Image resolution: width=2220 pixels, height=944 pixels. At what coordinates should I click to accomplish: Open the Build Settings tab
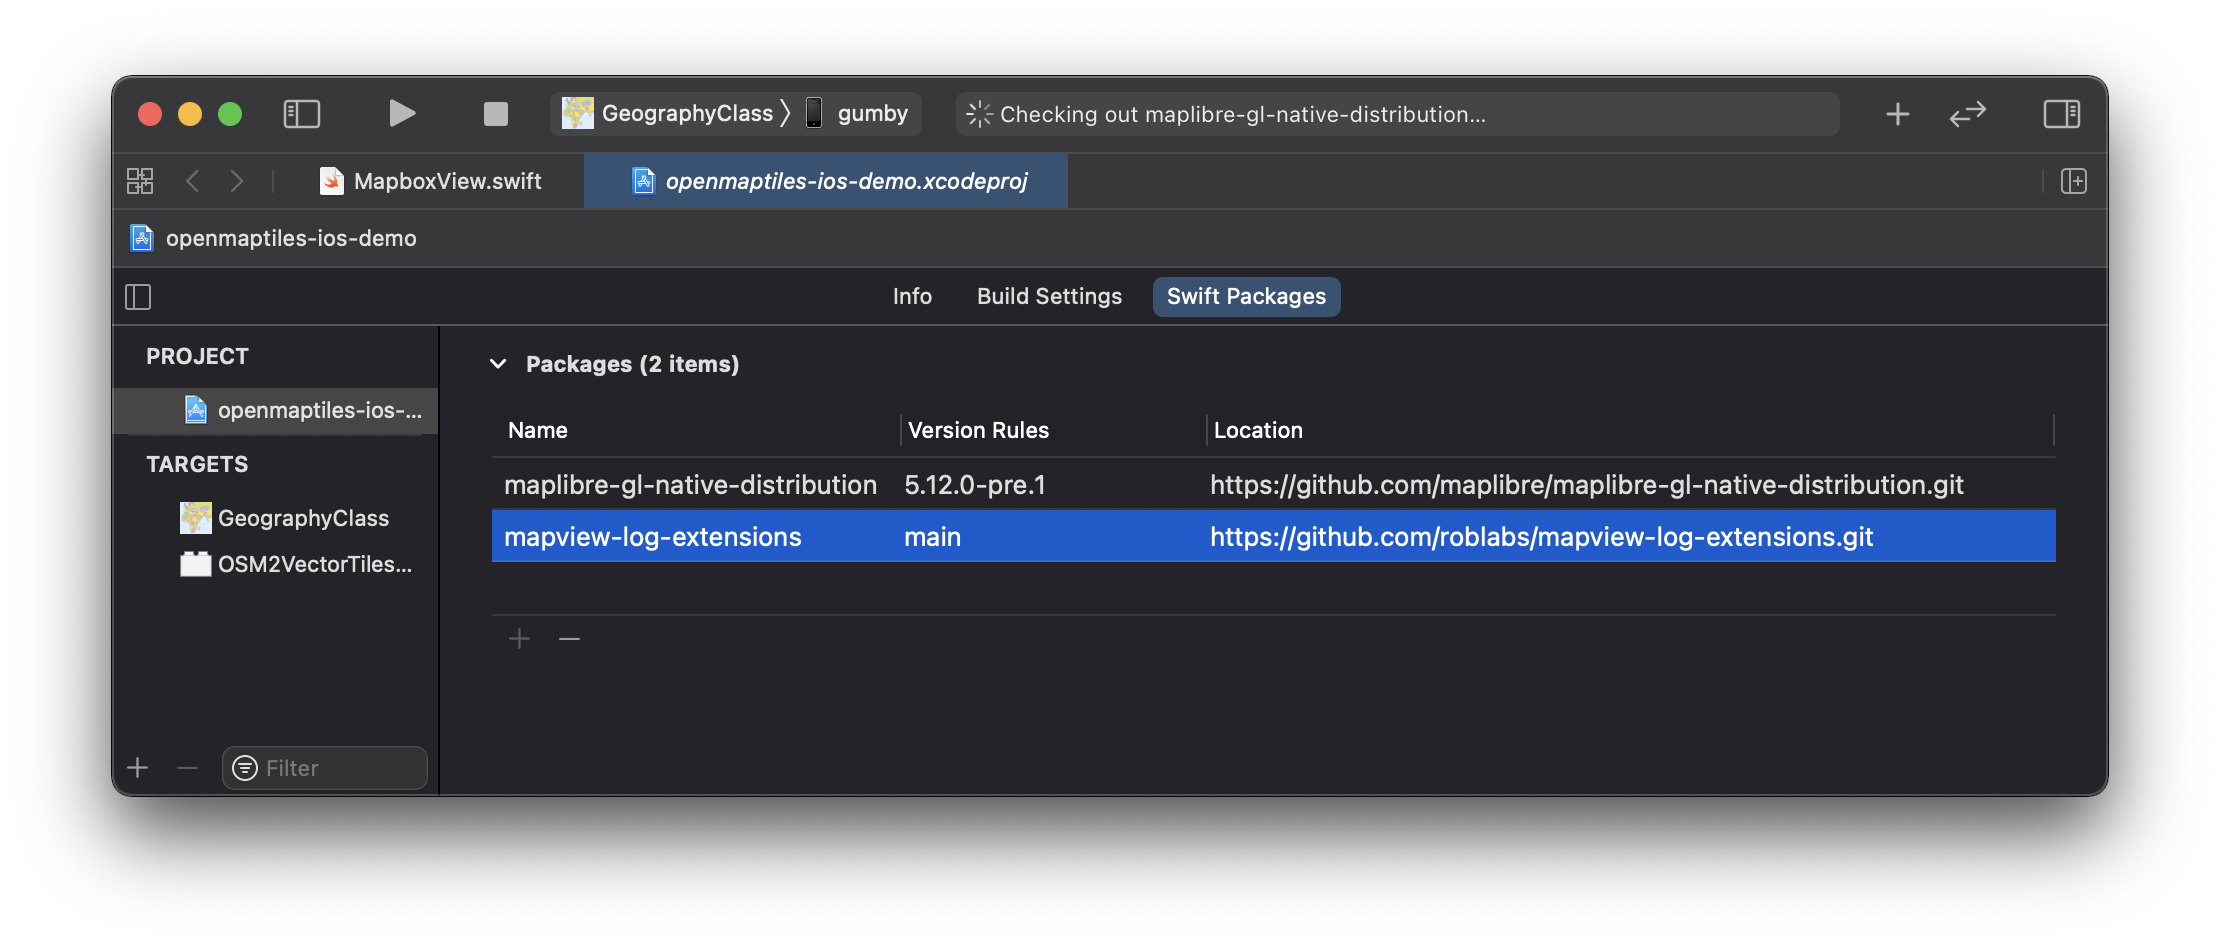[1049, 297]
